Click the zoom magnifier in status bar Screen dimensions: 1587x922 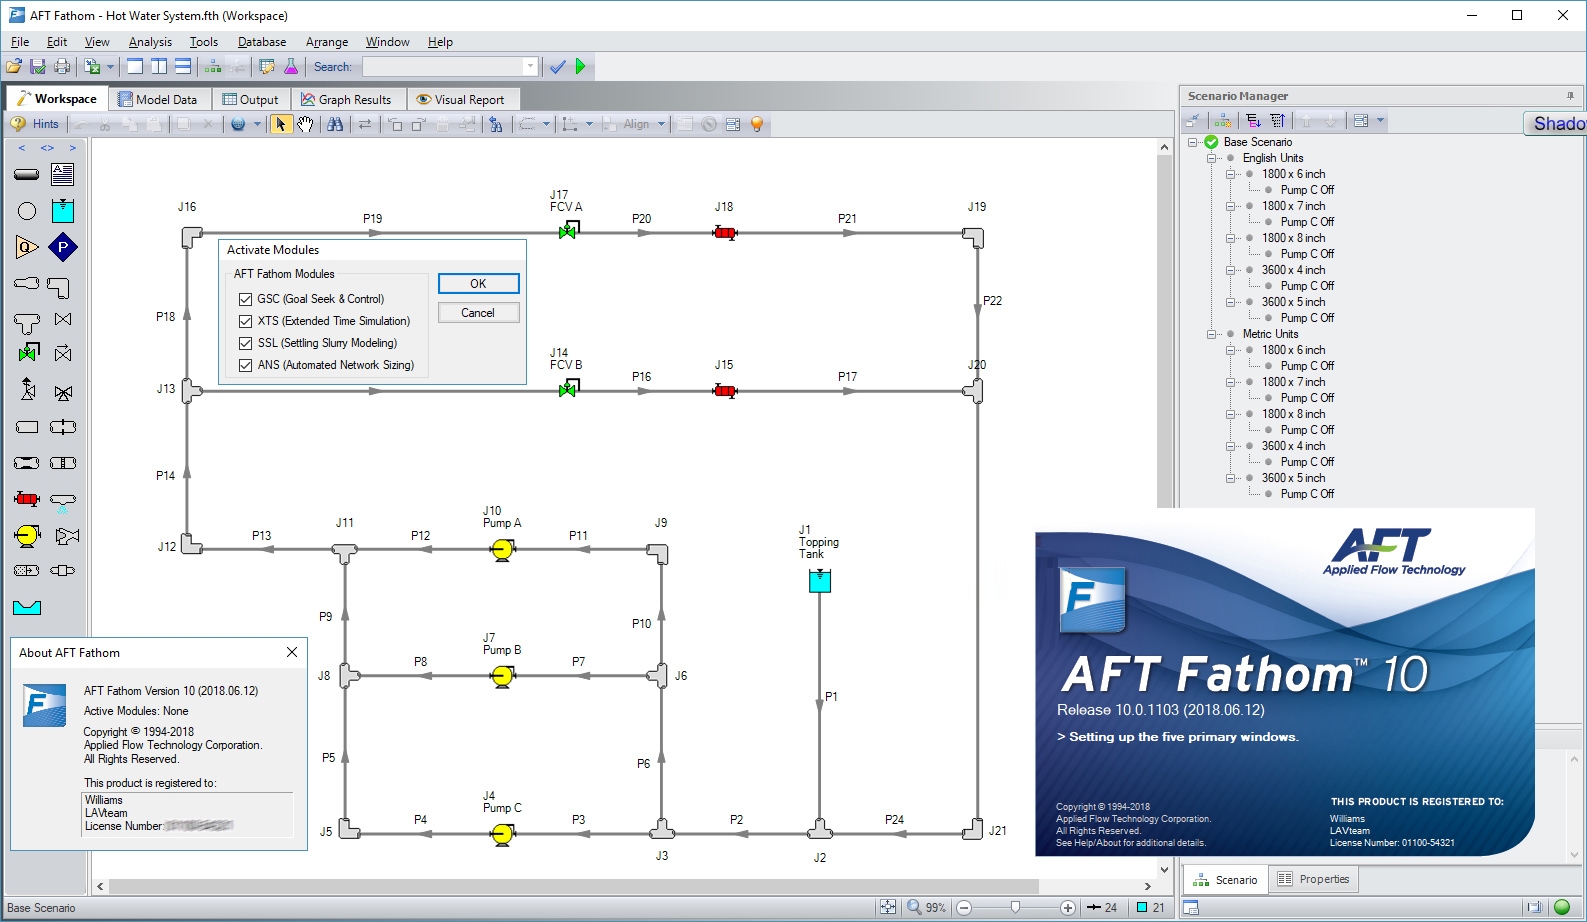click(x=914, y=907)
